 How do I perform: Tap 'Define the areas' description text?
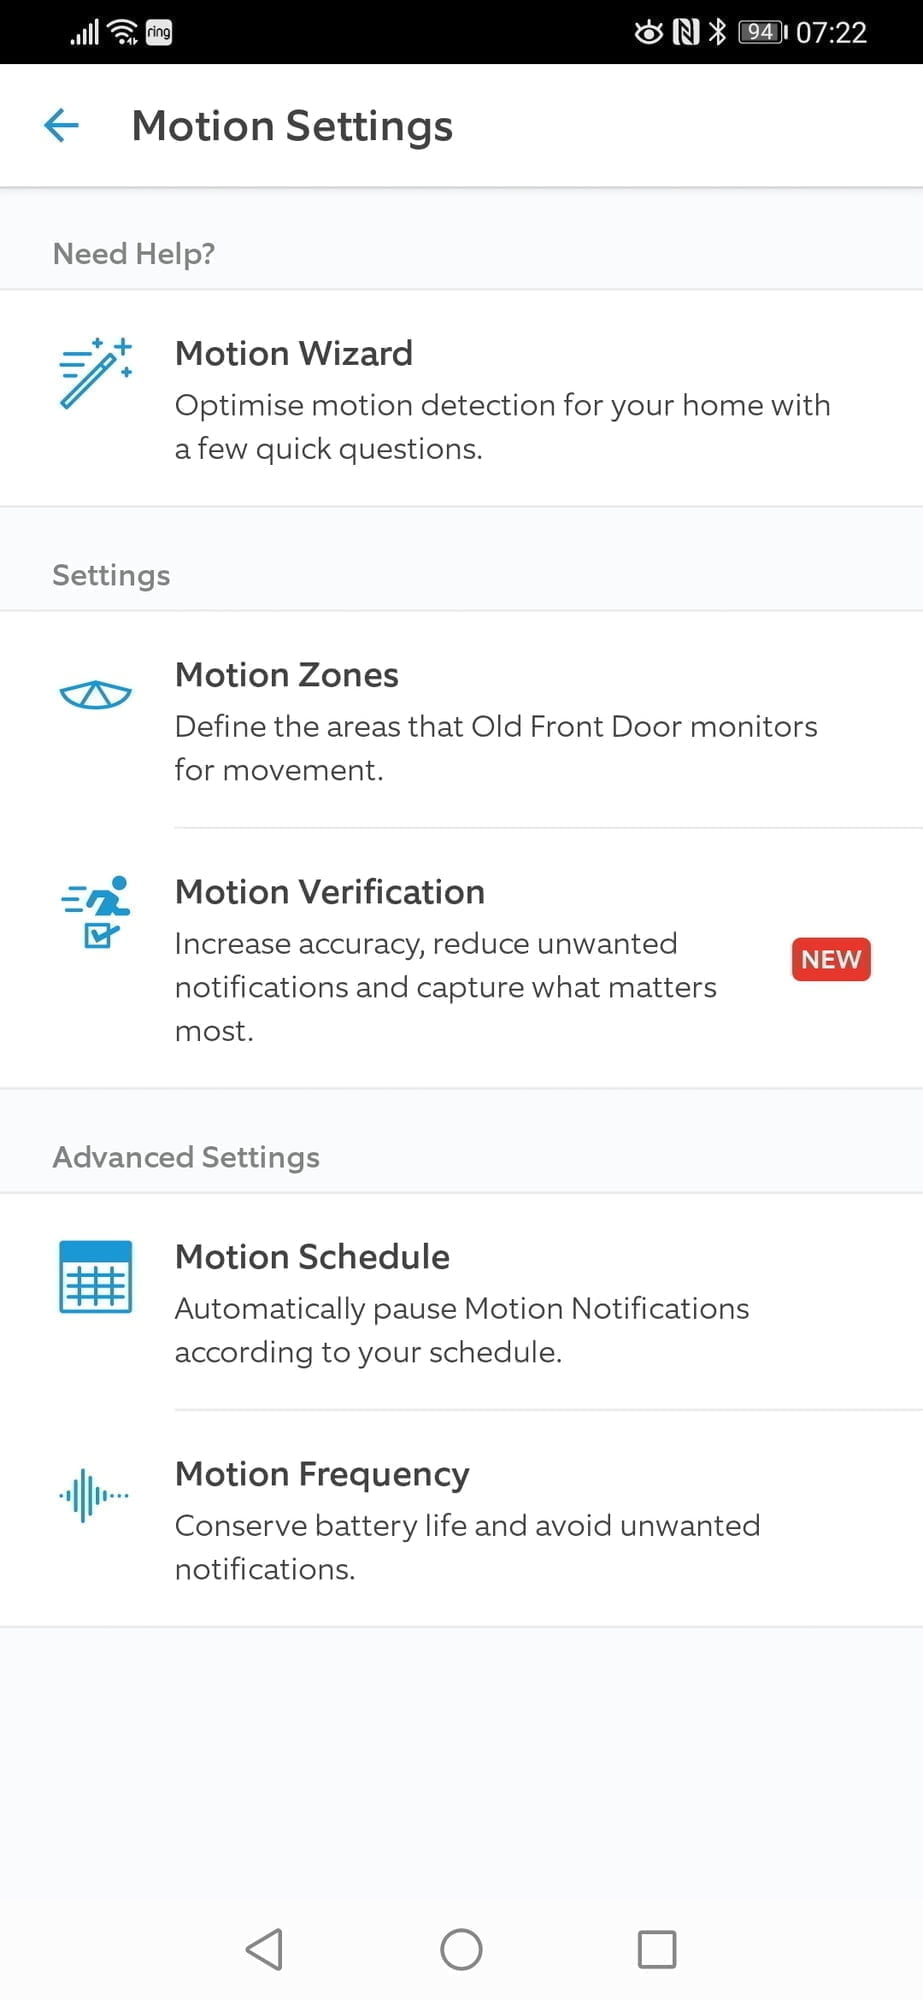495,748
